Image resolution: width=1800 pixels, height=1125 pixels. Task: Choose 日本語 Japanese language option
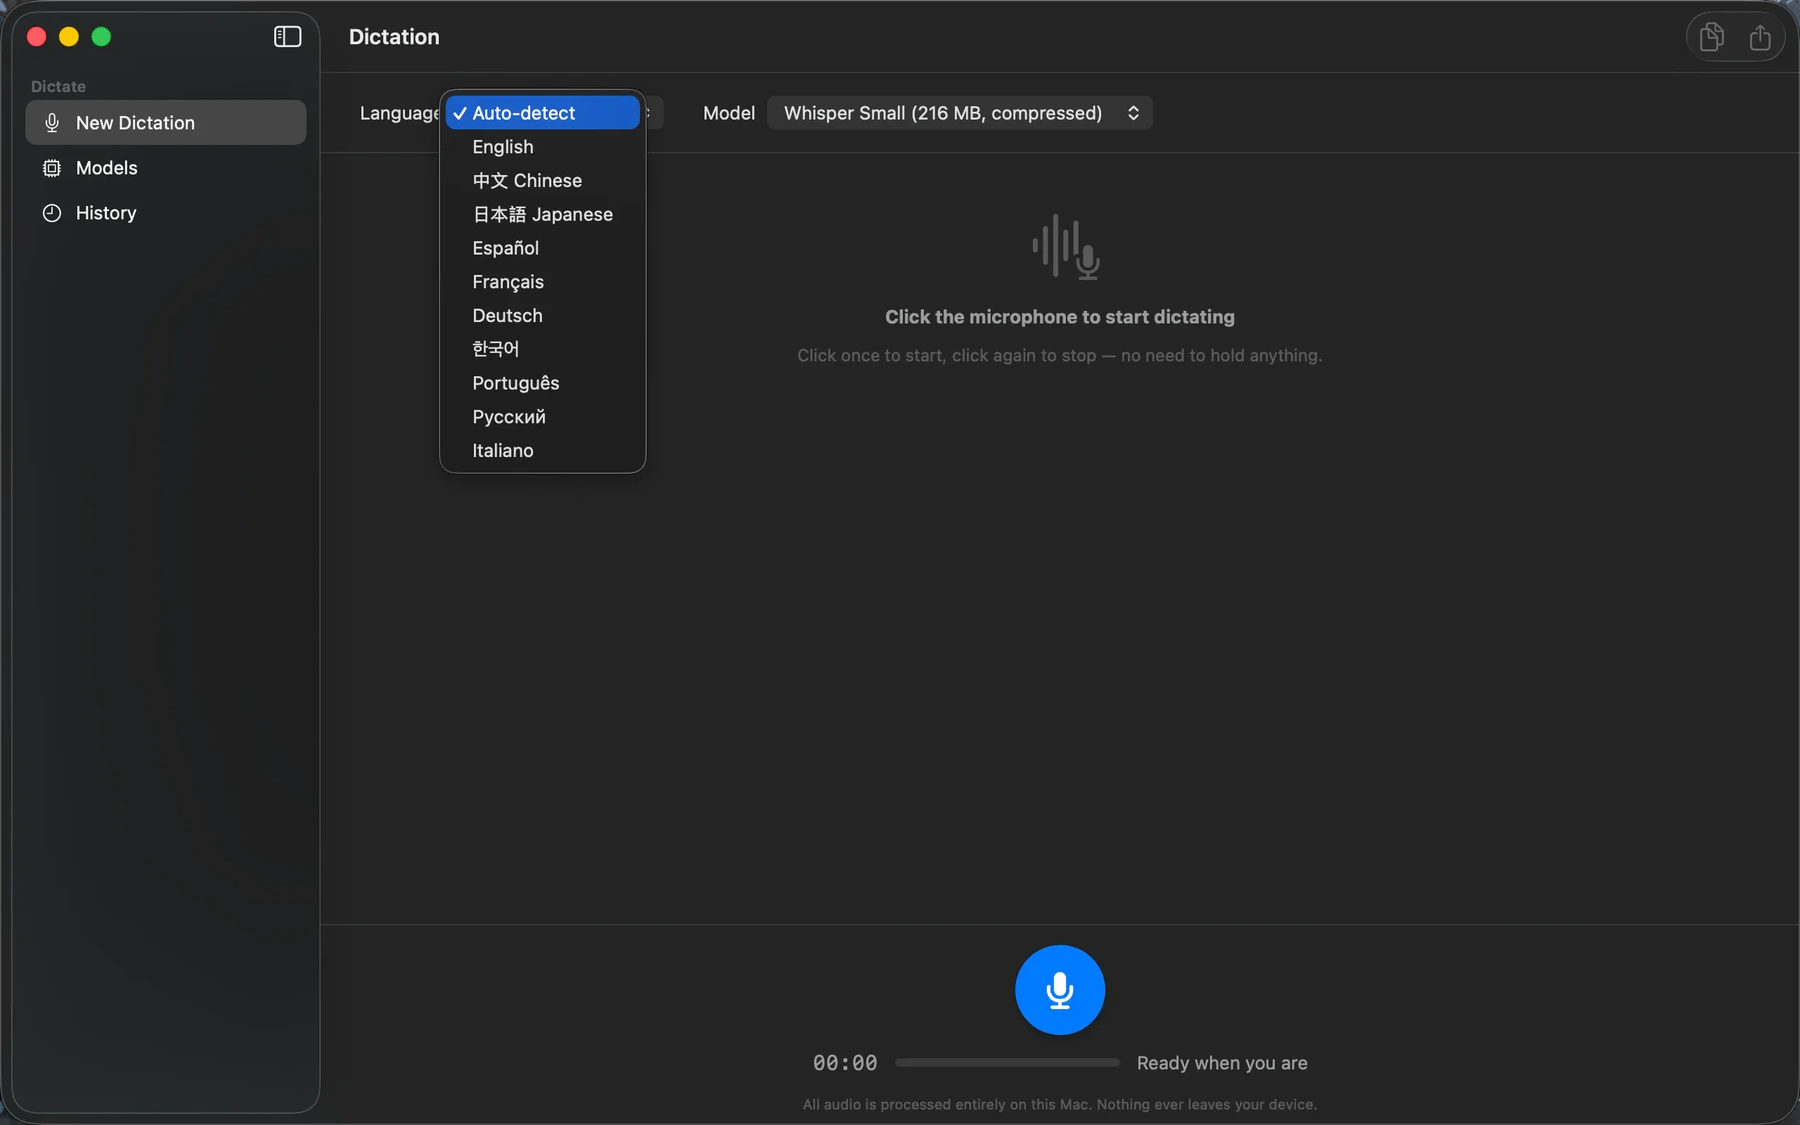[543, 214]
